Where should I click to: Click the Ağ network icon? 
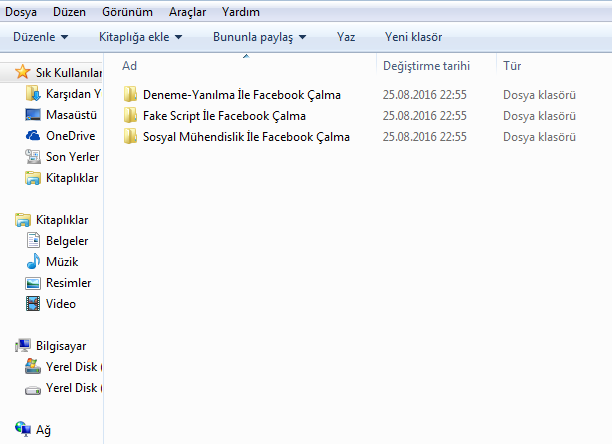coord(23,429)
